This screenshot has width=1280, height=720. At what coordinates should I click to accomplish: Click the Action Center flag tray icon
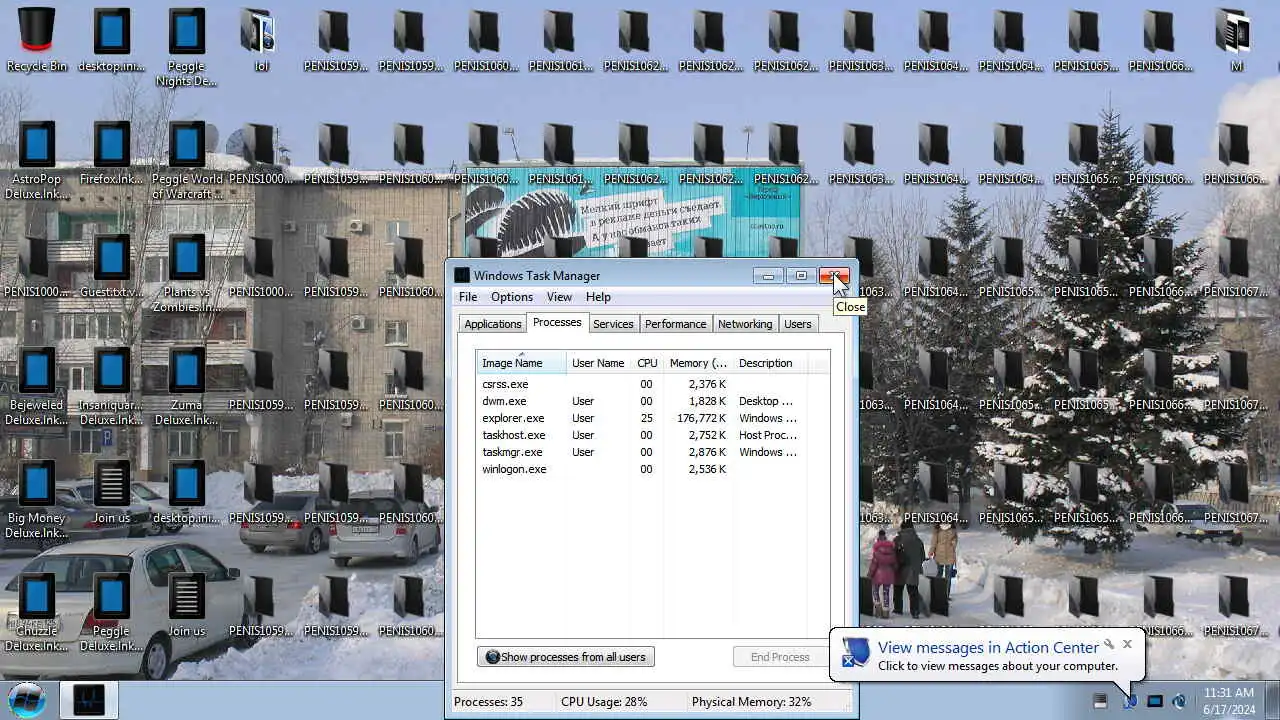coord(1129,701)
